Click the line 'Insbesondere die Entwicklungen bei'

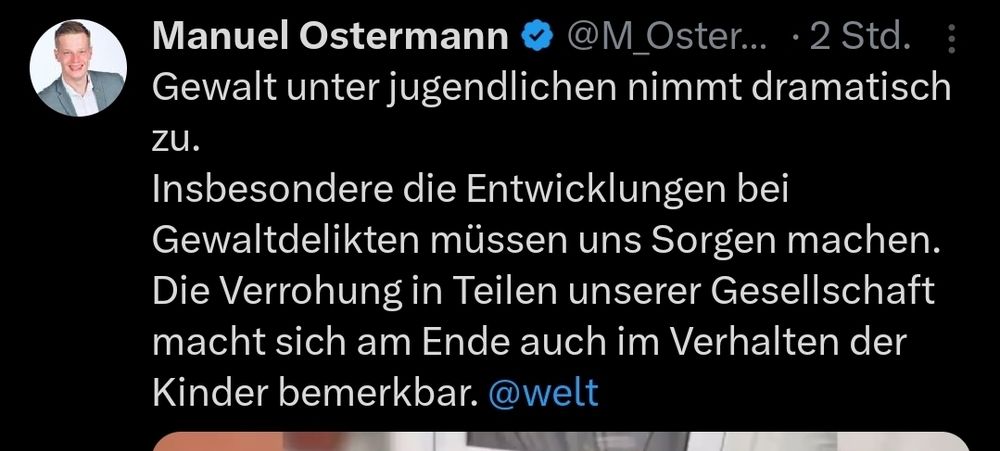[x=471, y=192]
